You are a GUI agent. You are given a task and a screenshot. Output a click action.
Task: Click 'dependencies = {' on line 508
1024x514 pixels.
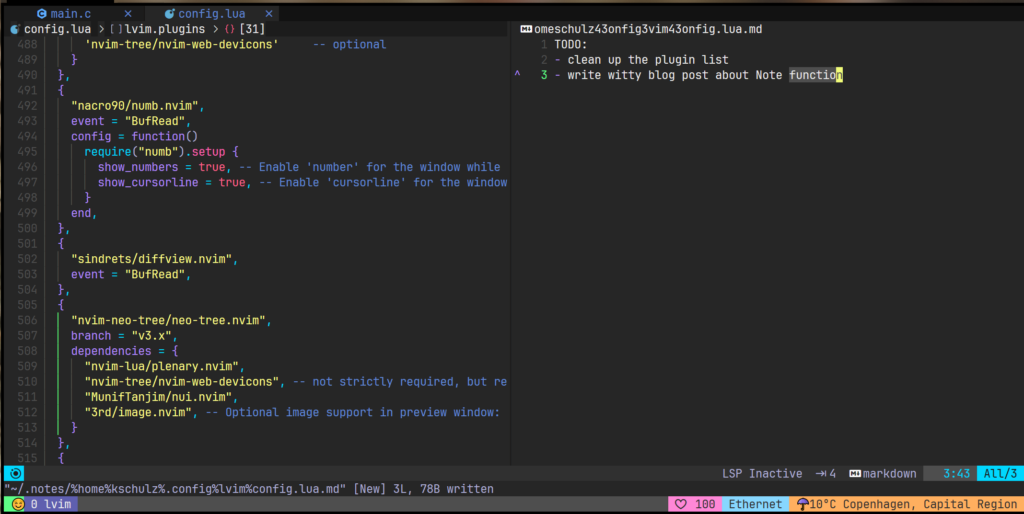click(124, 351)
